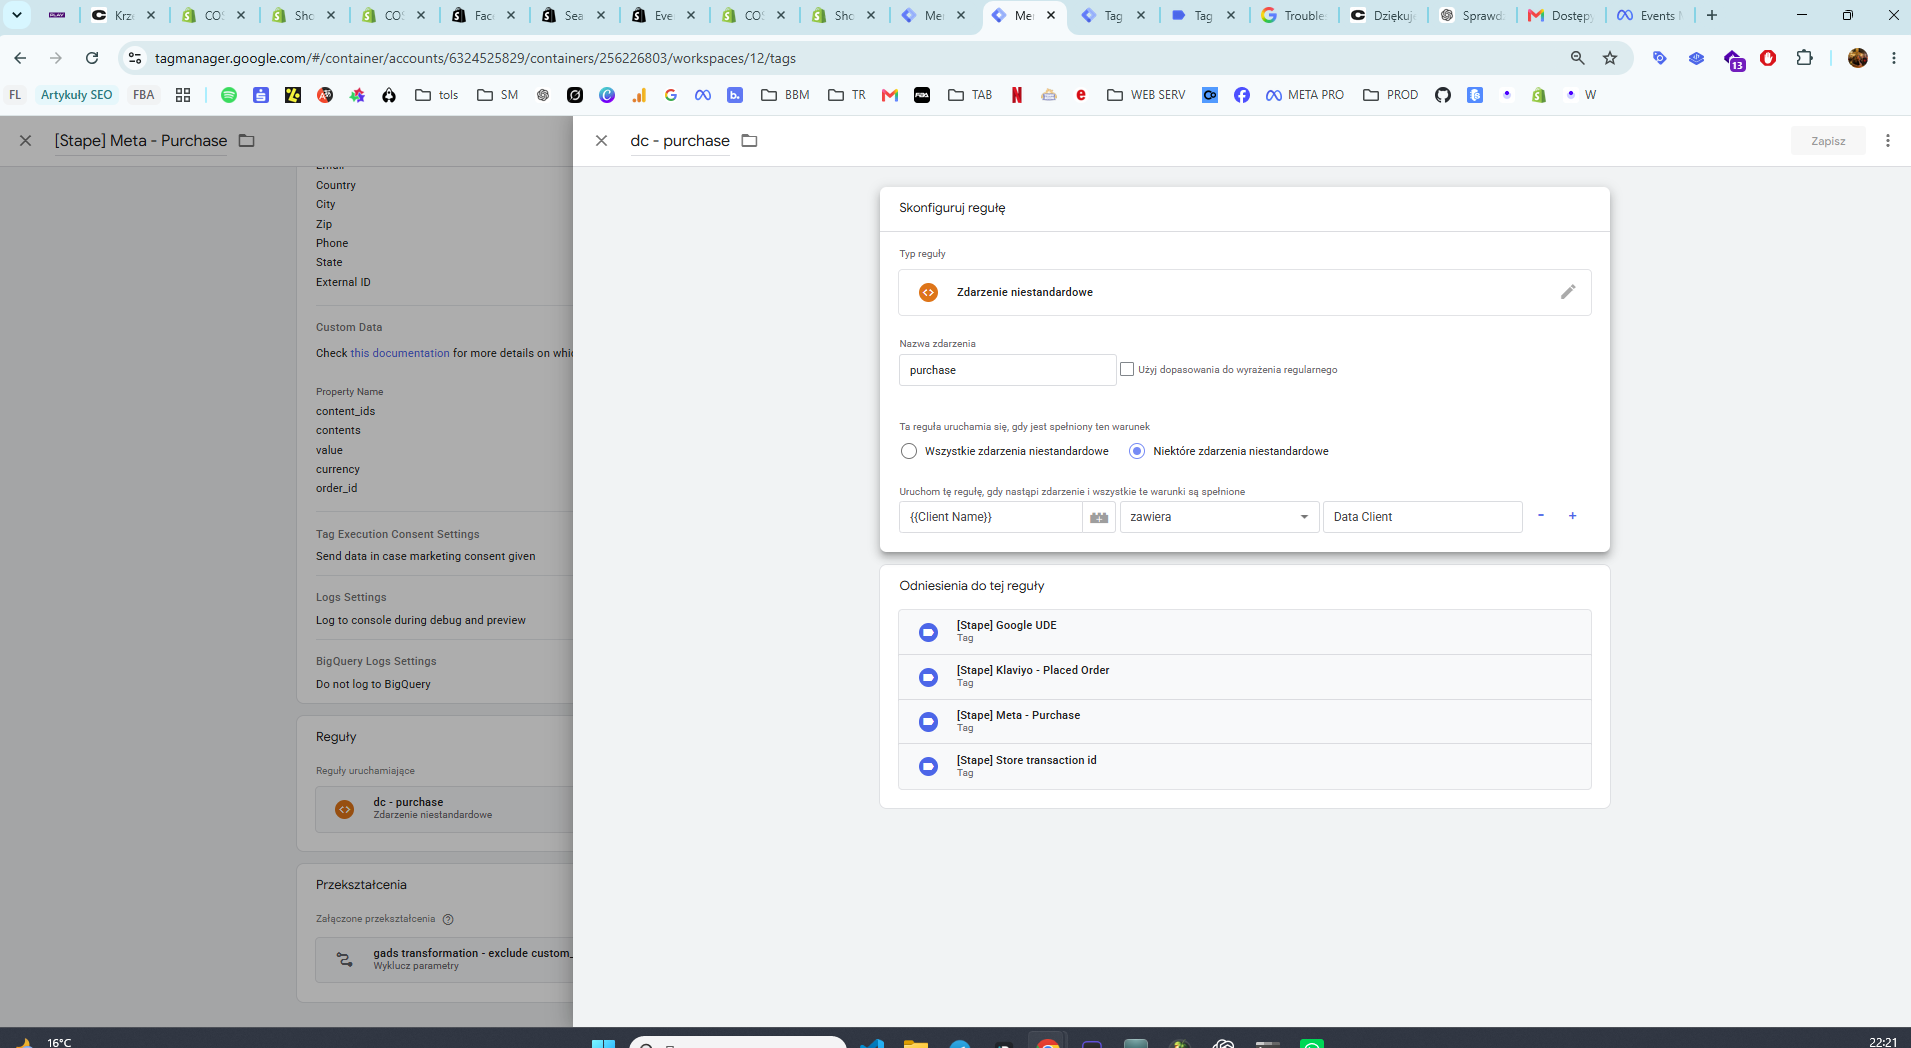Image resolution: width=1911 pixels, height=1048 pixels.
Task: Click the event name field containing purchase
Action: click(1007, 370)
